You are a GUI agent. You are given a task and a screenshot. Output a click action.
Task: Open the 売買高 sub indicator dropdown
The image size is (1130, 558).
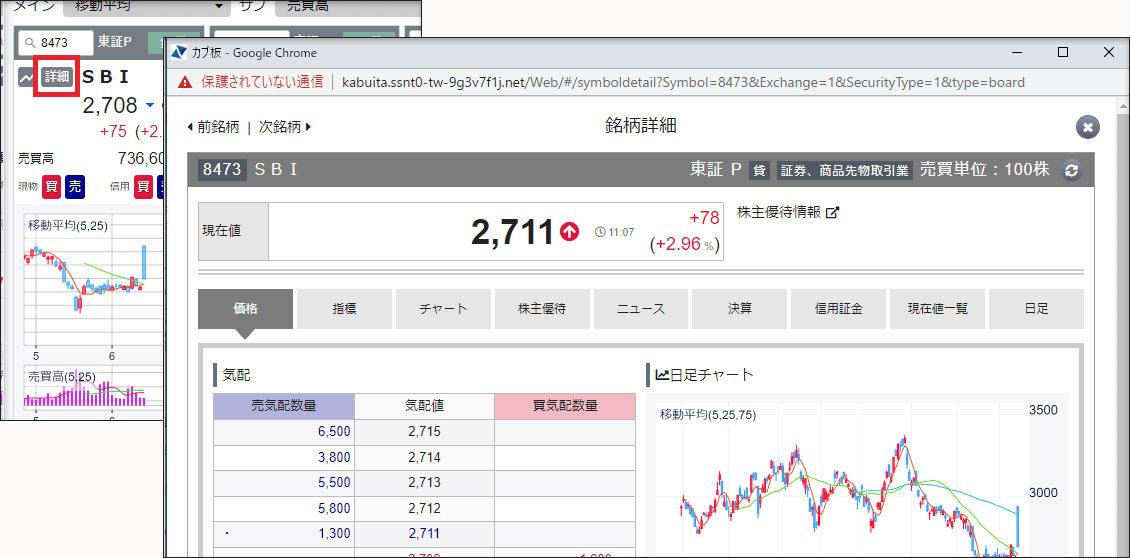pos(346,7)
